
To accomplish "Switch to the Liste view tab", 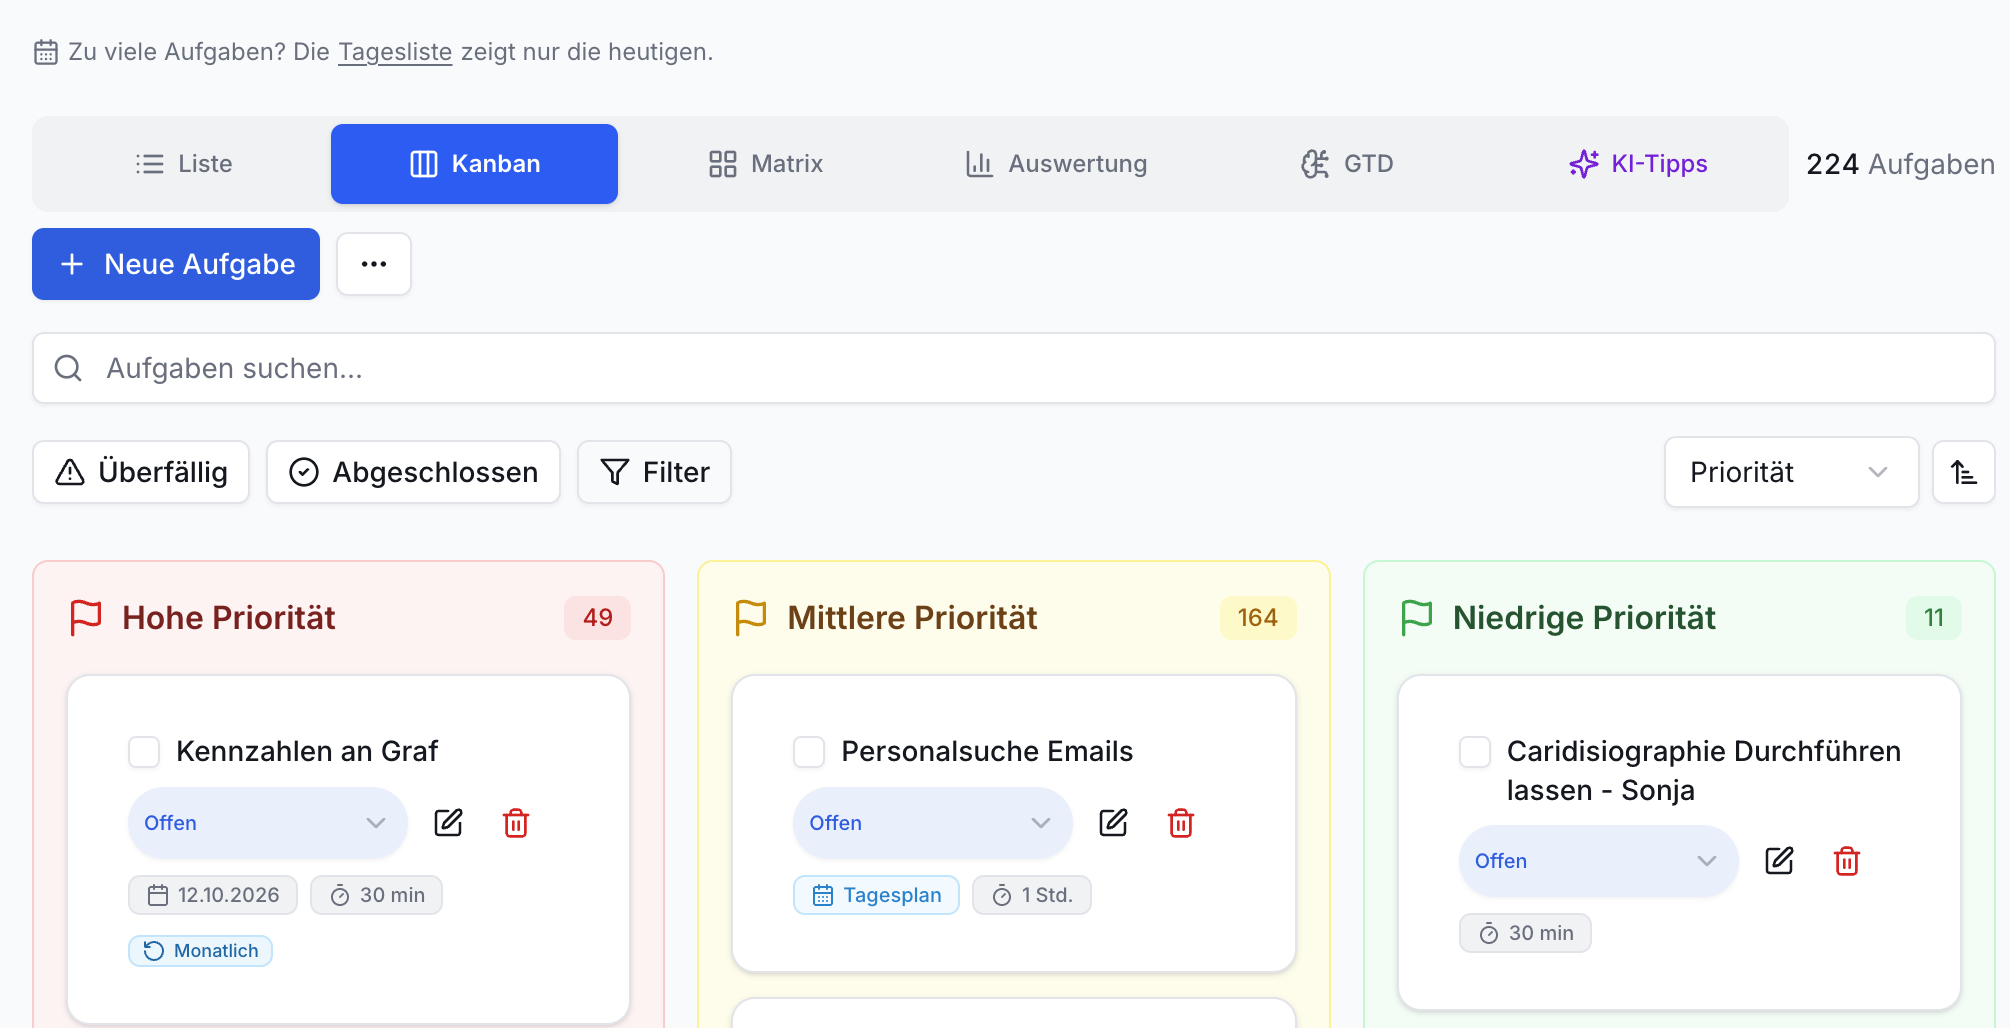I will [184, 164].
